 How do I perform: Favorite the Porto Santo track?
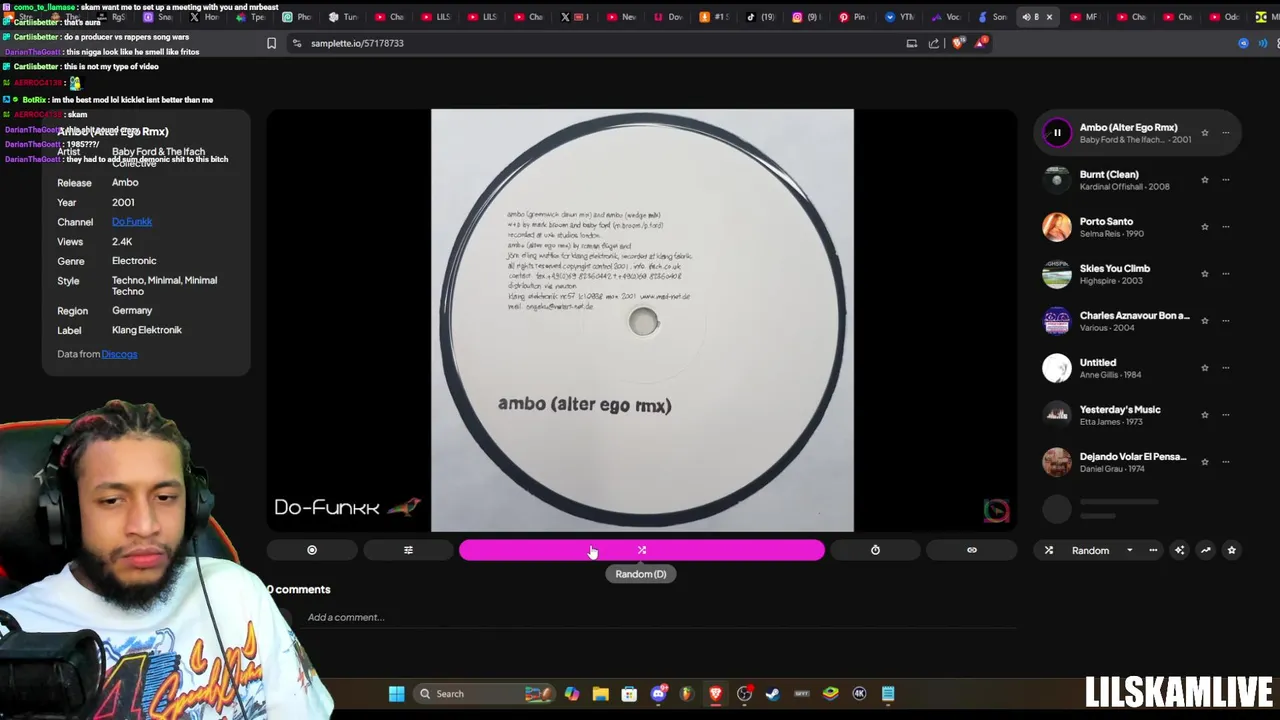click(1204, 227)
